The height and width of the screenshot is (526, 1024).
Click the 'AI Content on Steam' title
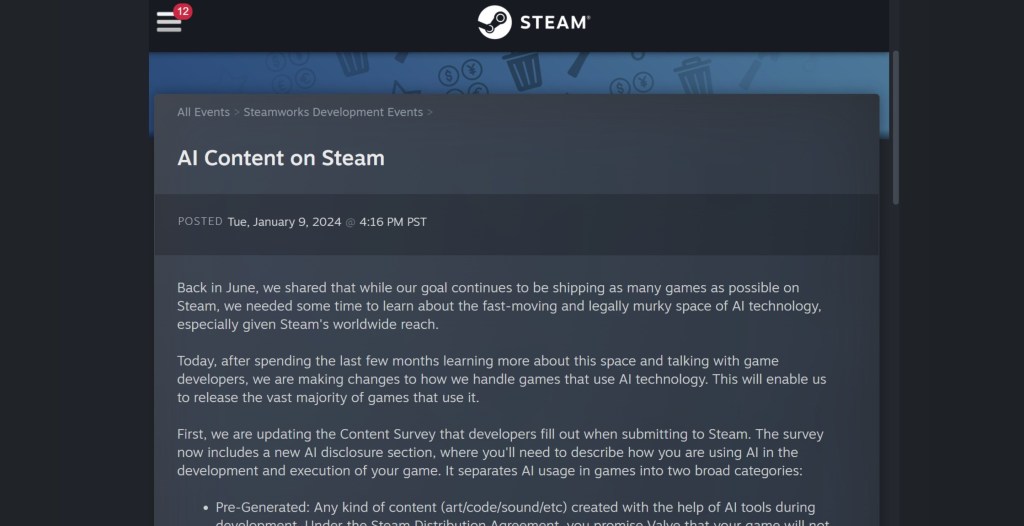(281, 158)
